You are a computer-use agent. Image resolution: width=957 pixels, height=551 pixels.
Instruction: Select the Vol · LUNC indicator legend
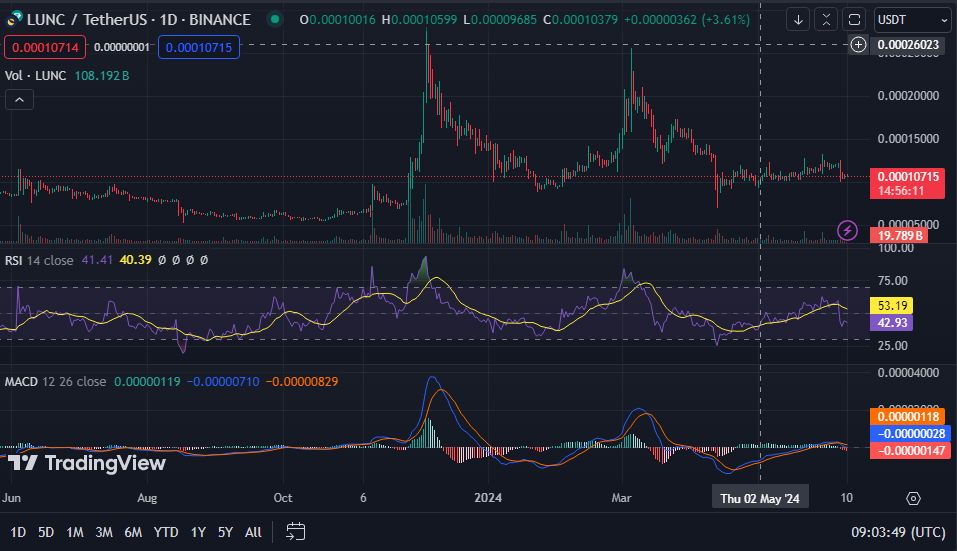tap(36, 75)
